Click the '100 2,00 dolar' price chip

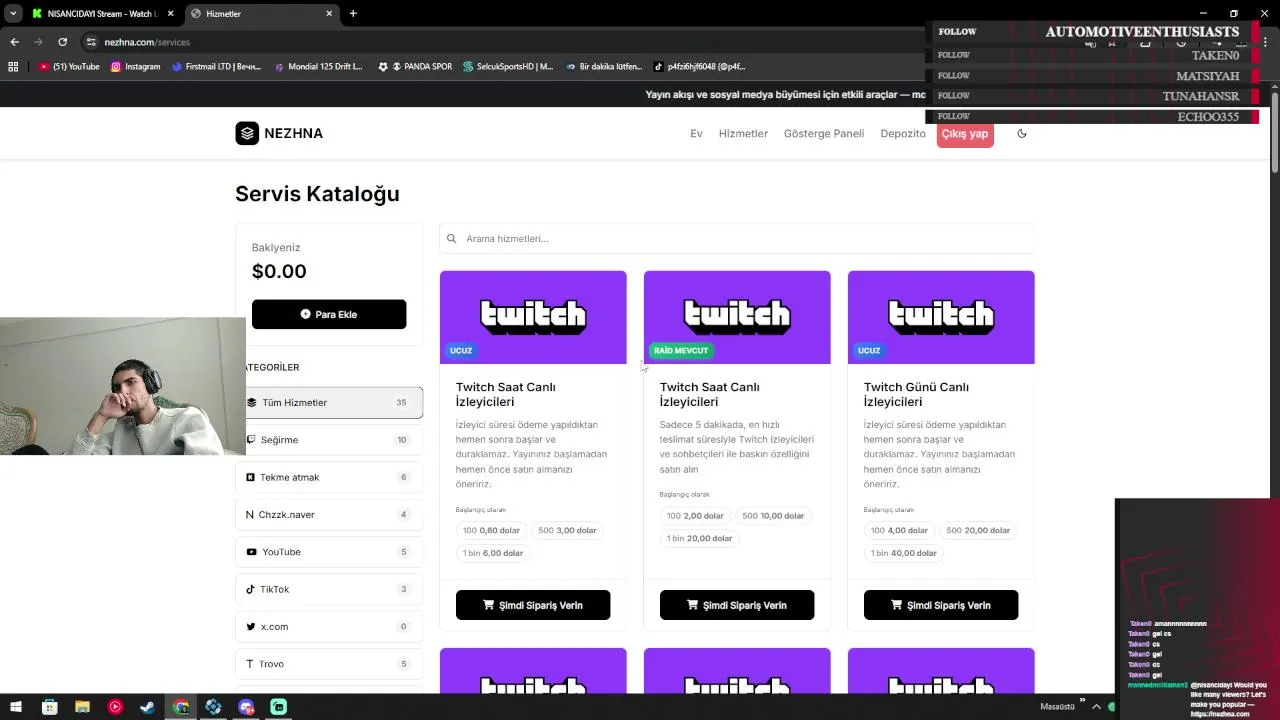[695, 516]
